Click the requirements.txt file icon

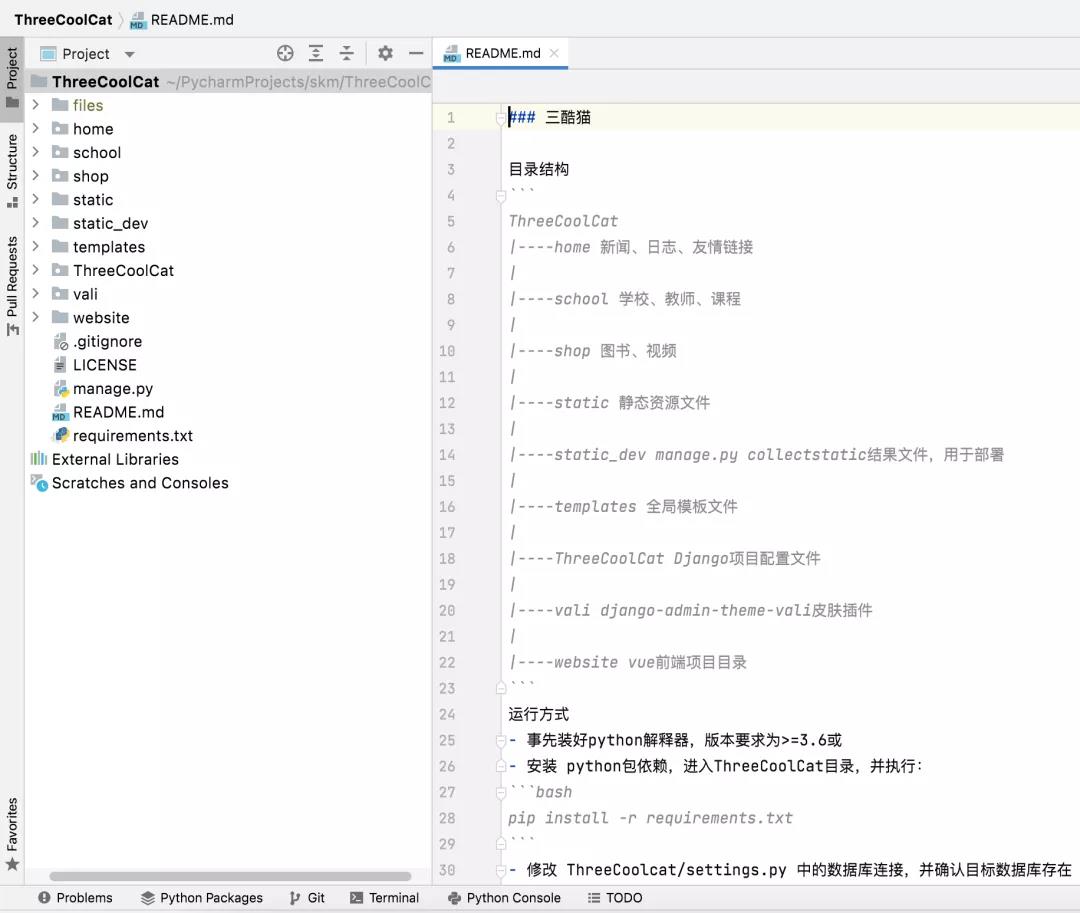(x=61, y=435)
